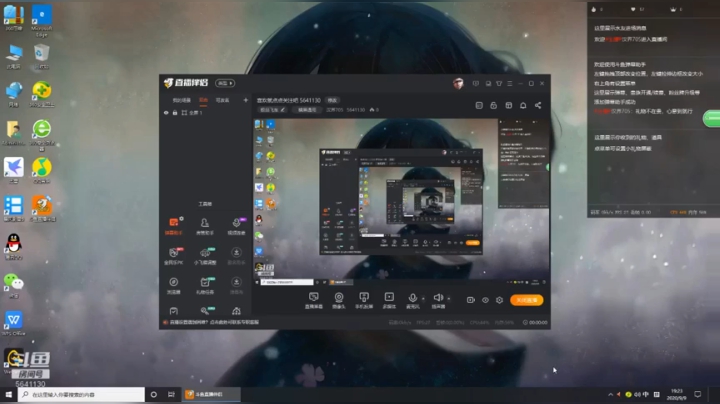Image resolution: width=720 pixels, height=404 pixels.
Task: Select the WPS Office desktop icon
Action: click(x=14, y=324)
